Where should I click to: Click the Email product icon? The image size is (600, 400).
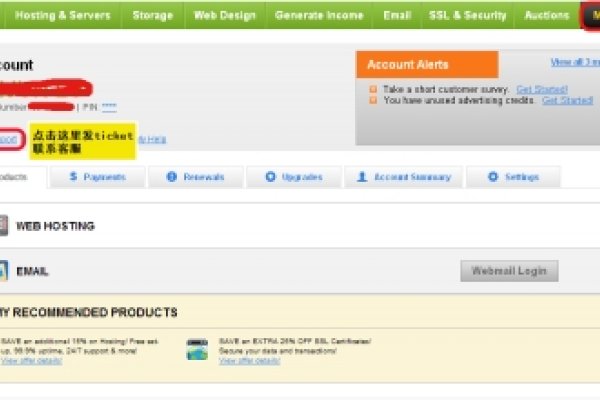[3, 270]
